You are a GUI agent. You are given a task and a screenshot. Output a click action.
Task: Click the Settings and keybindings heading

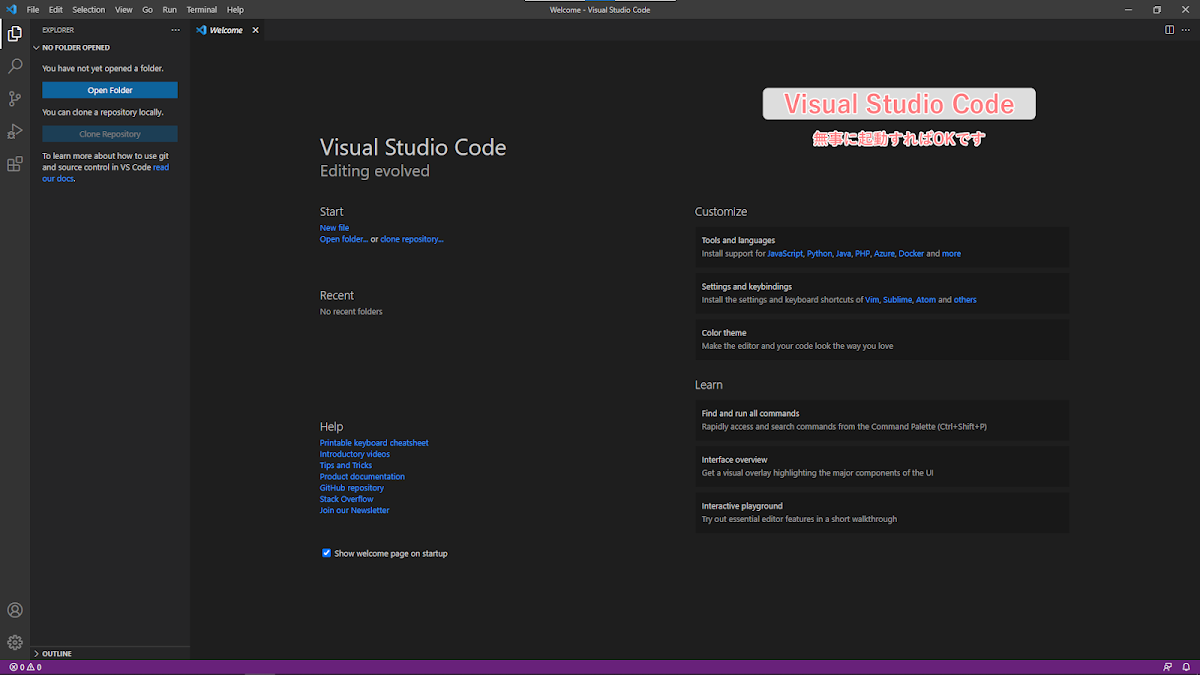tap(746, 287)
